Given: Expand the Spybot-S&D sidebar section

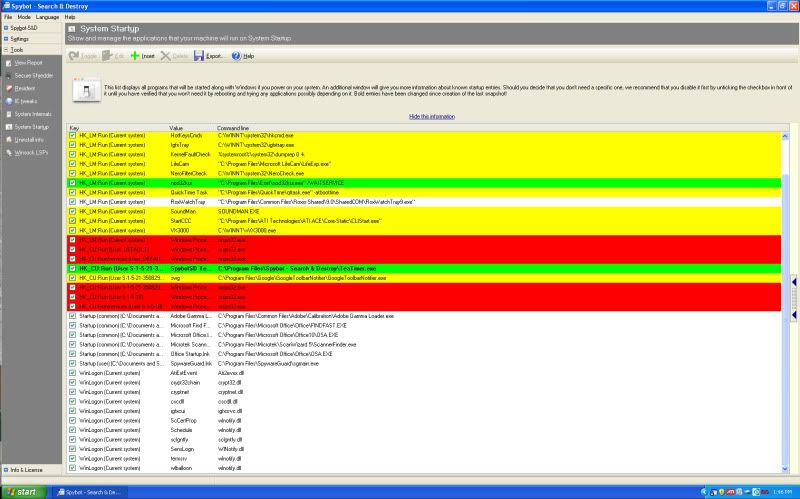Looking at the screenshot, I should pos(6,28).
